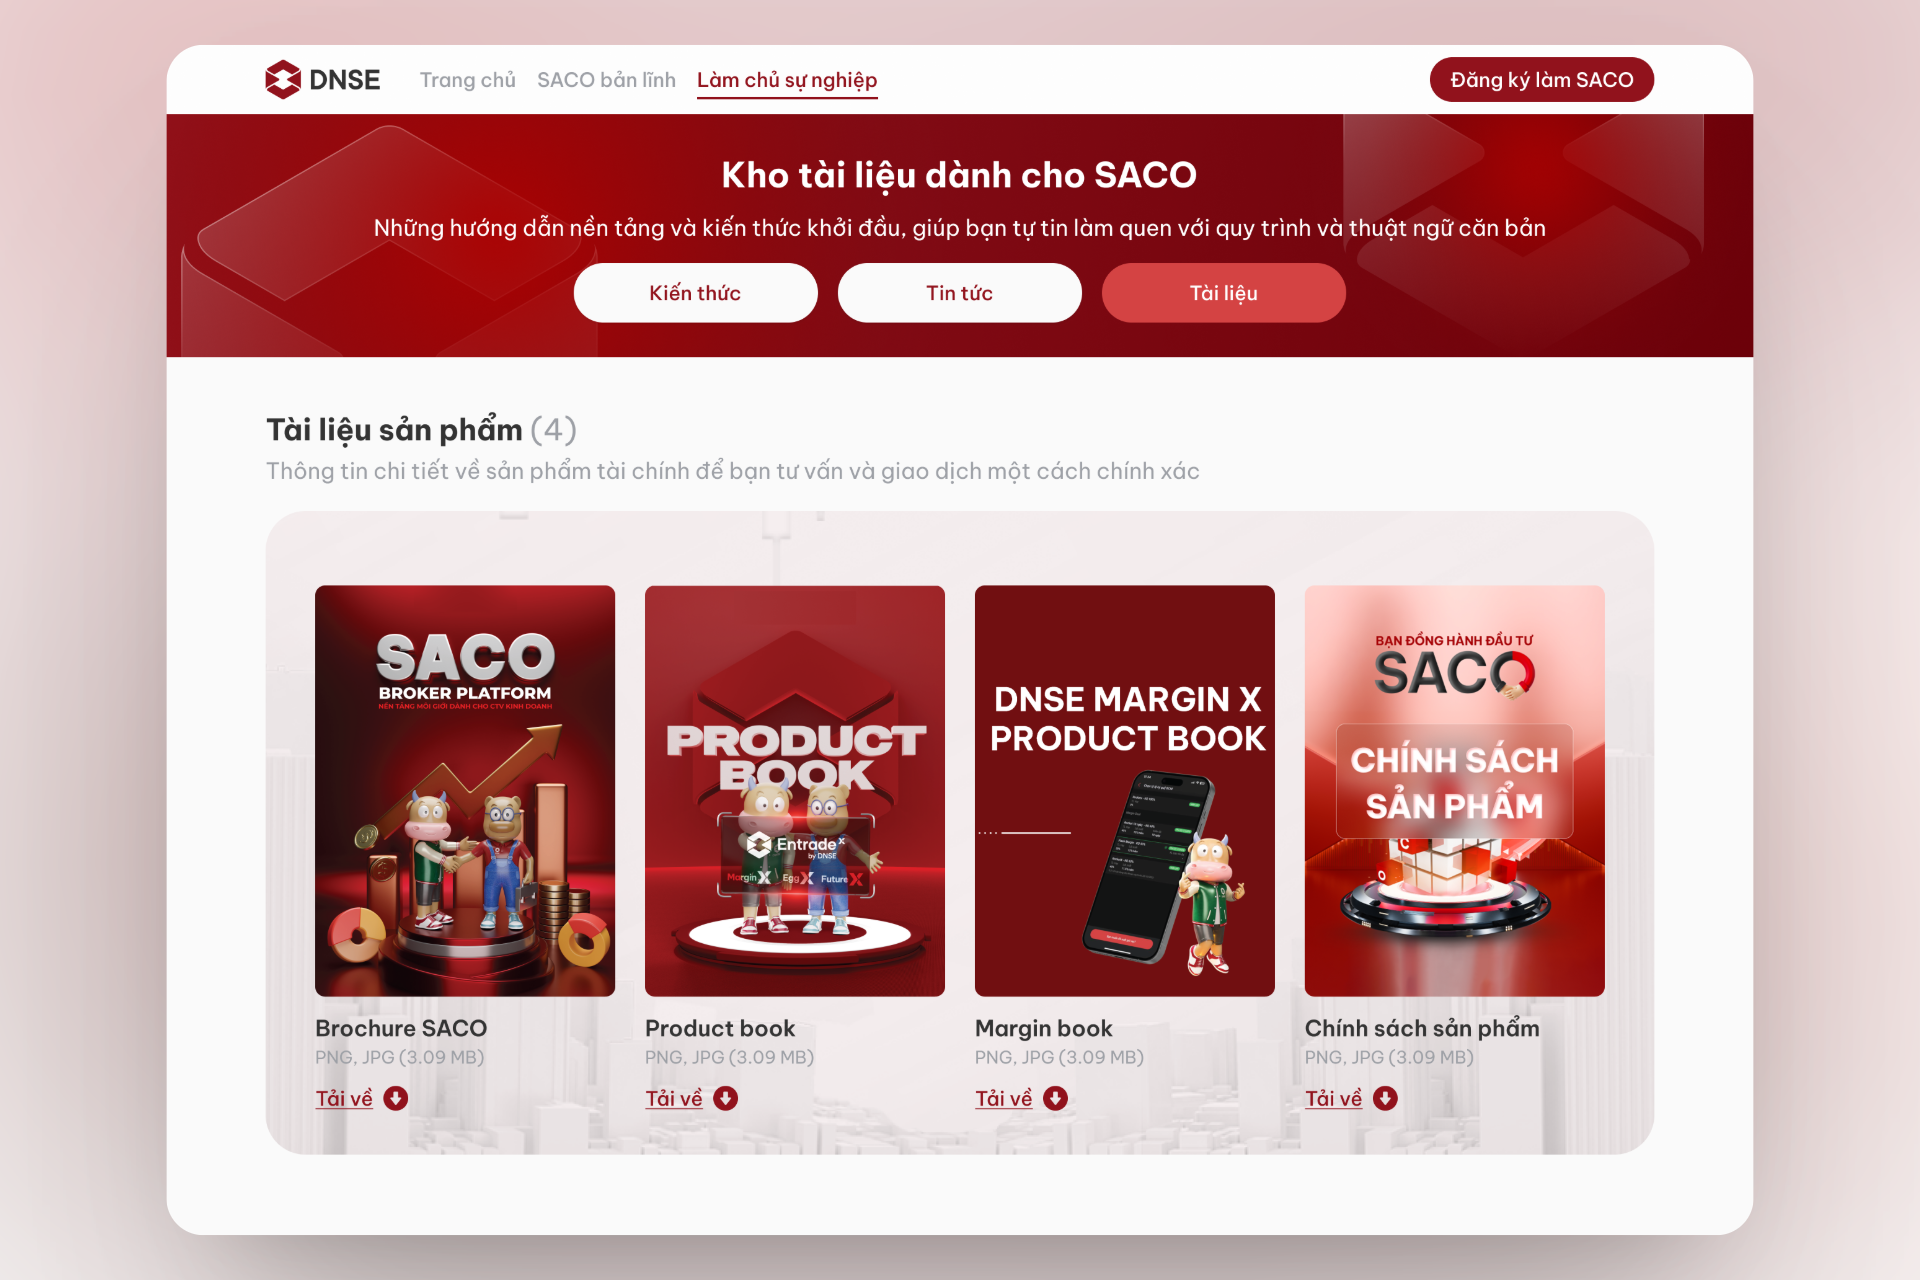1920x1280 pixels.
Task: Open Chính sách sản phẩm cover thumbnail
Action: [1455, 791]
